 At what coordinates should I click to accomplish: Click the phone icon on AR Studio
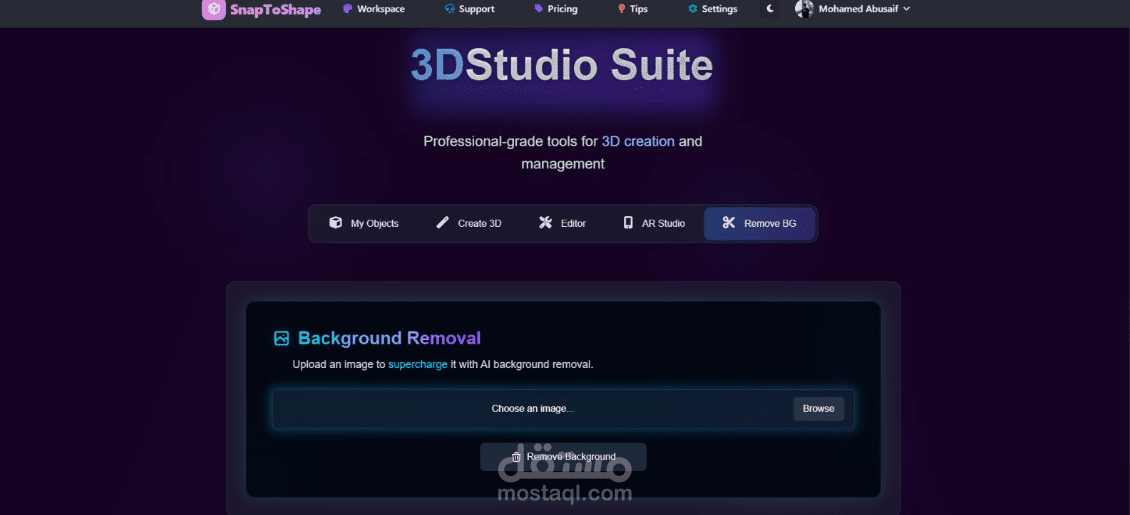628,223
